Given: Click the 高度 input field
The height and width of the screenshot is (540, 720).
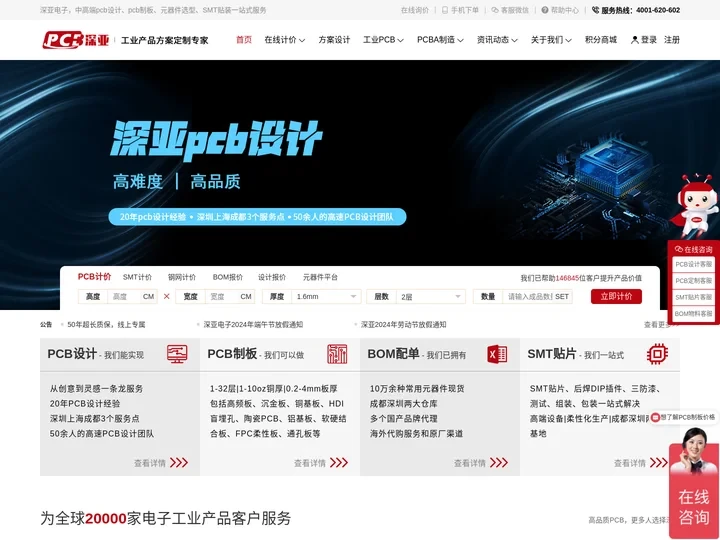Looking at the screenshot, I should (124, 297).
